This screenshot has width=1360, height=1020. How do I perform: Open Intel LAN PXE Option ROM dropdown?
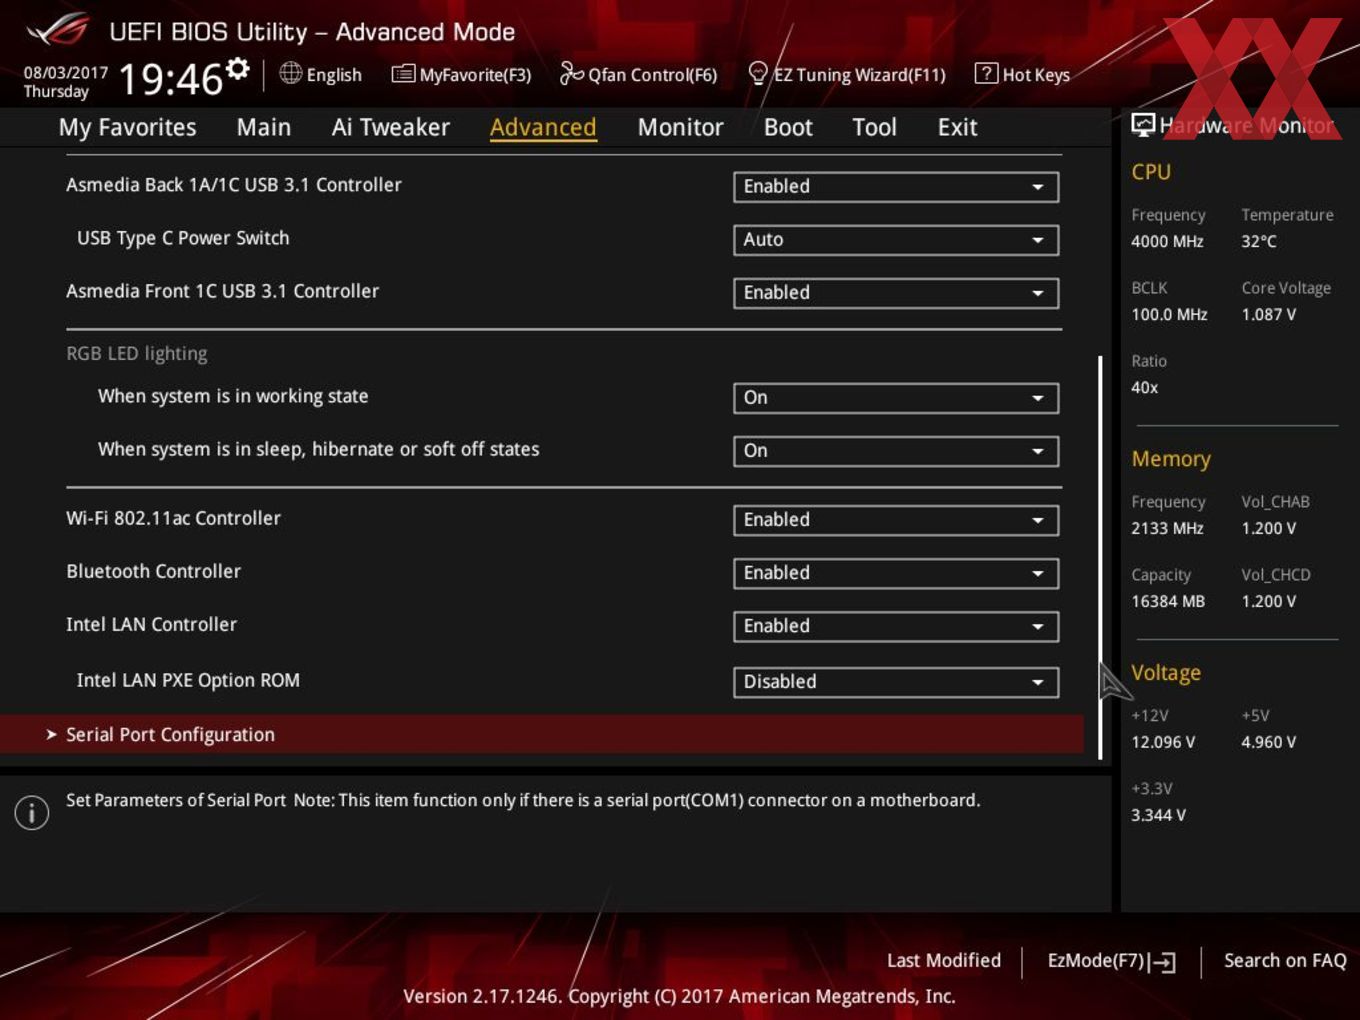tap(896, 682)
